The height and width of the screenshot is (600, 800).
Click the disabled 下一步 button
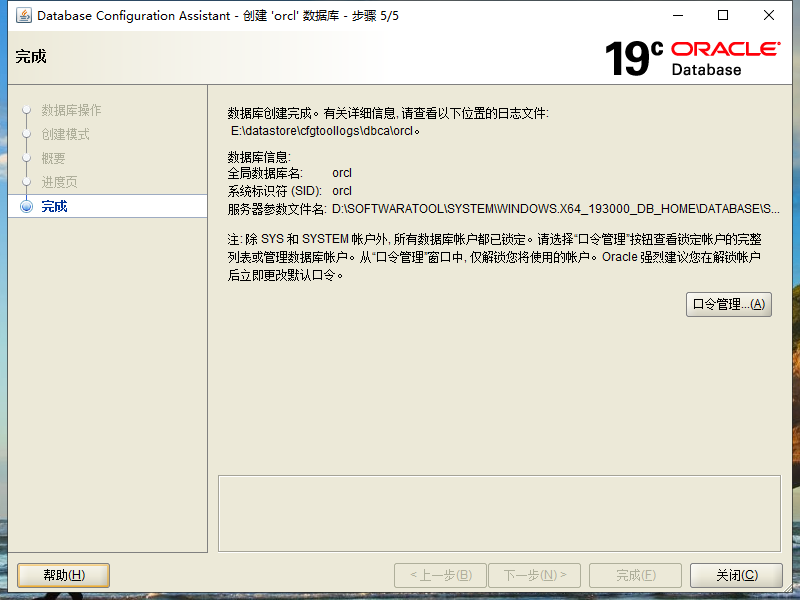tap(534, 575)
